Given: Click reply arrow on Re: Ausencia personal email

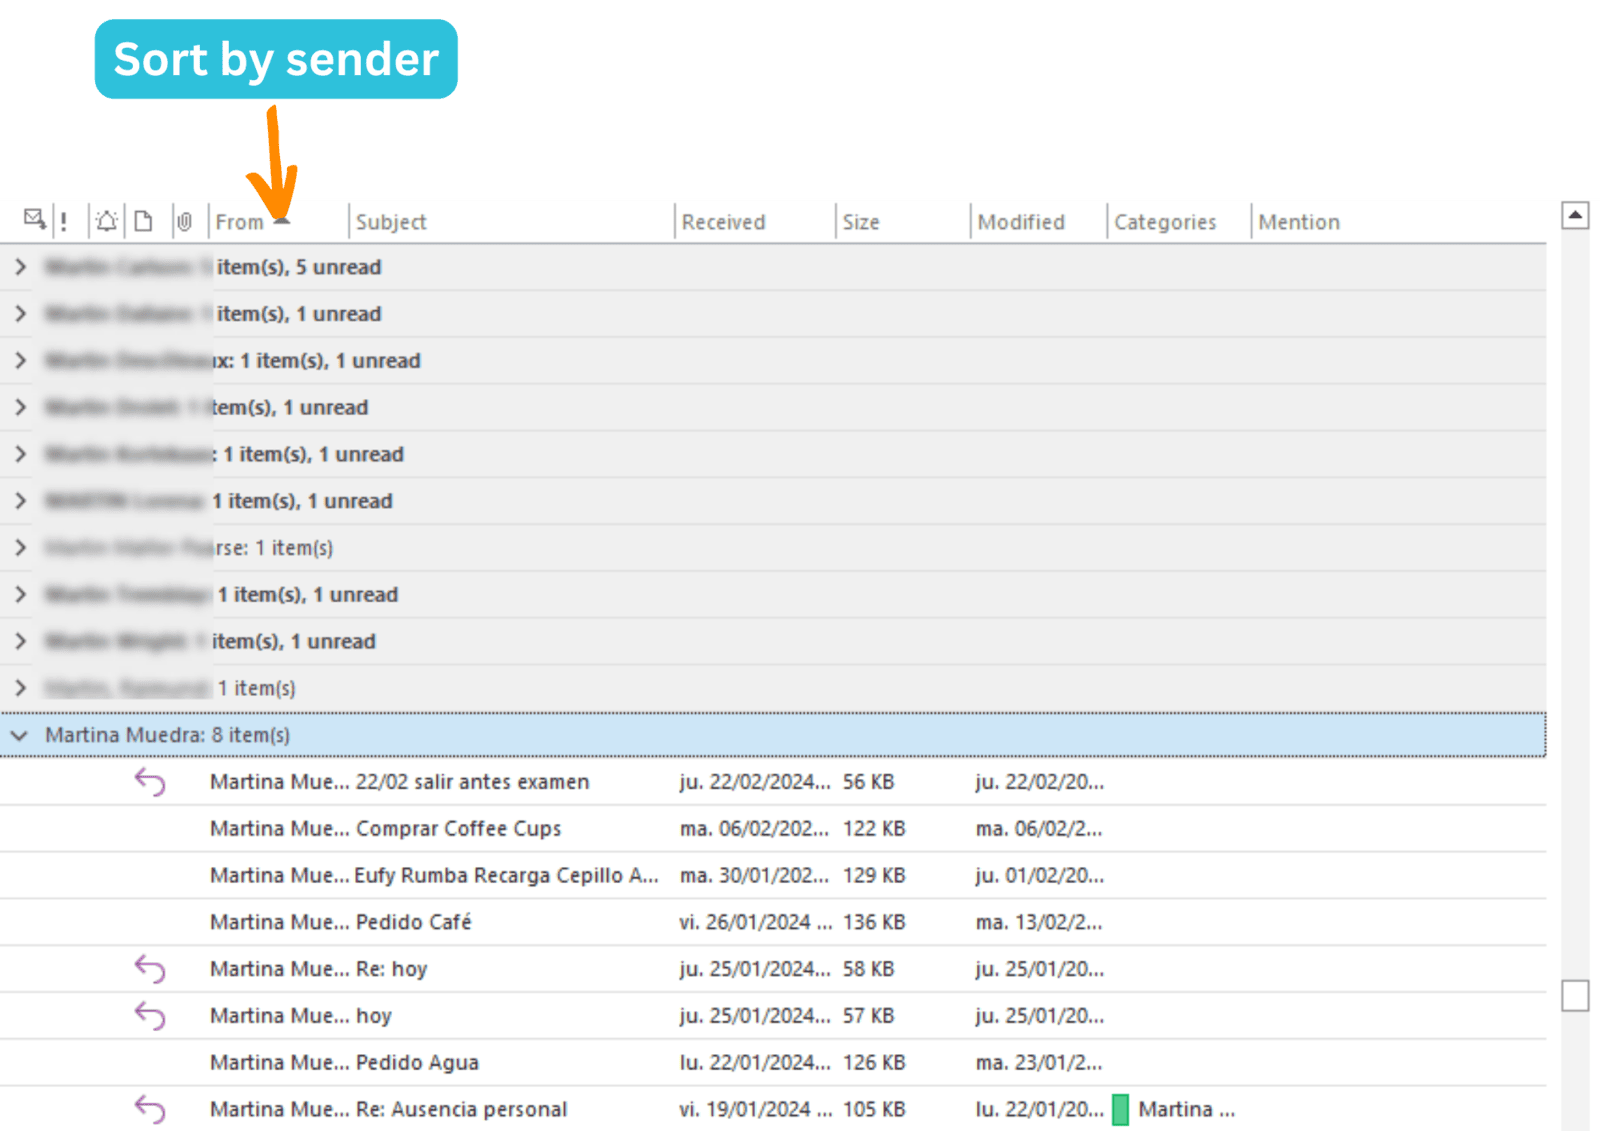Looking at the screenshot, I should click(150, 1109).
